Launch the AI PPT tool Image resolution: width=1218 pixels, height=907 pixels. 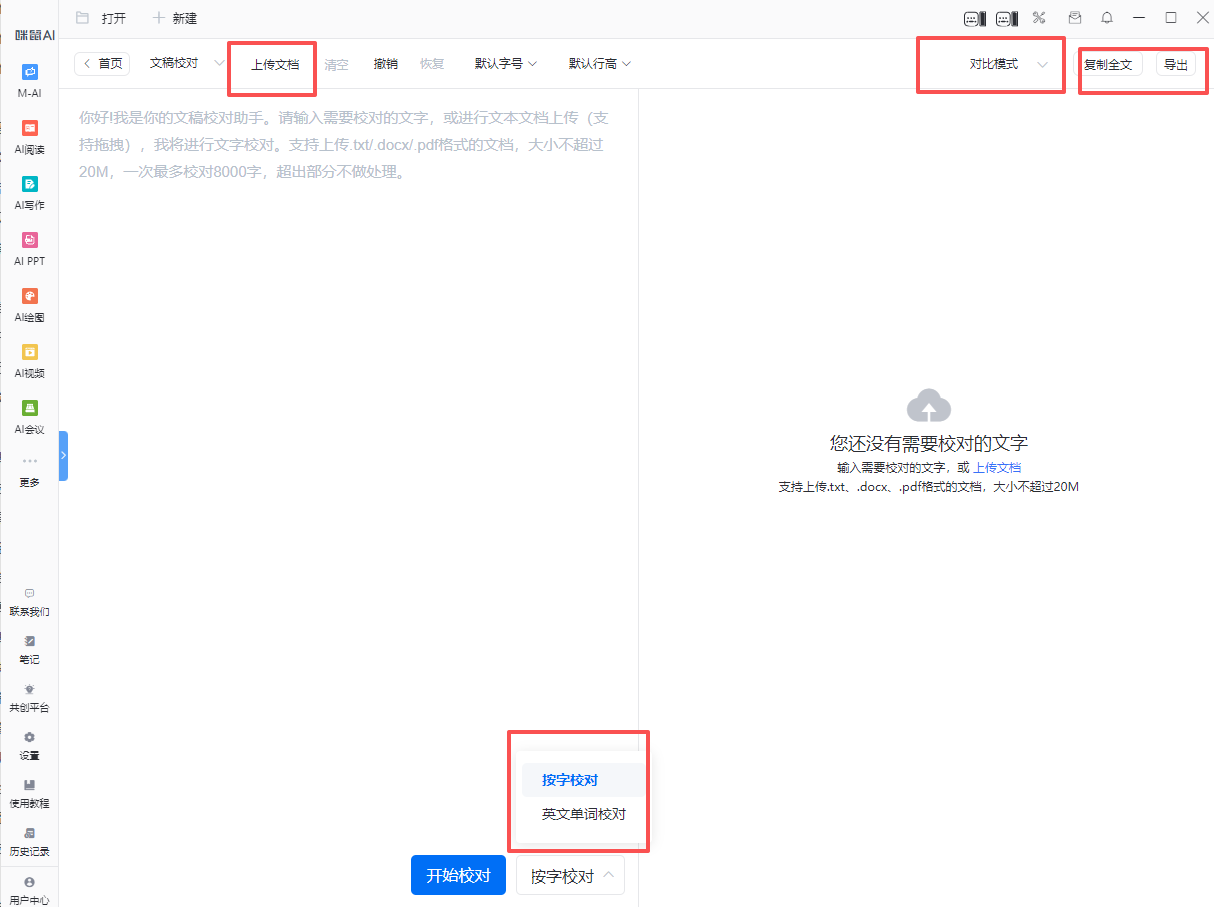point(29,241)
